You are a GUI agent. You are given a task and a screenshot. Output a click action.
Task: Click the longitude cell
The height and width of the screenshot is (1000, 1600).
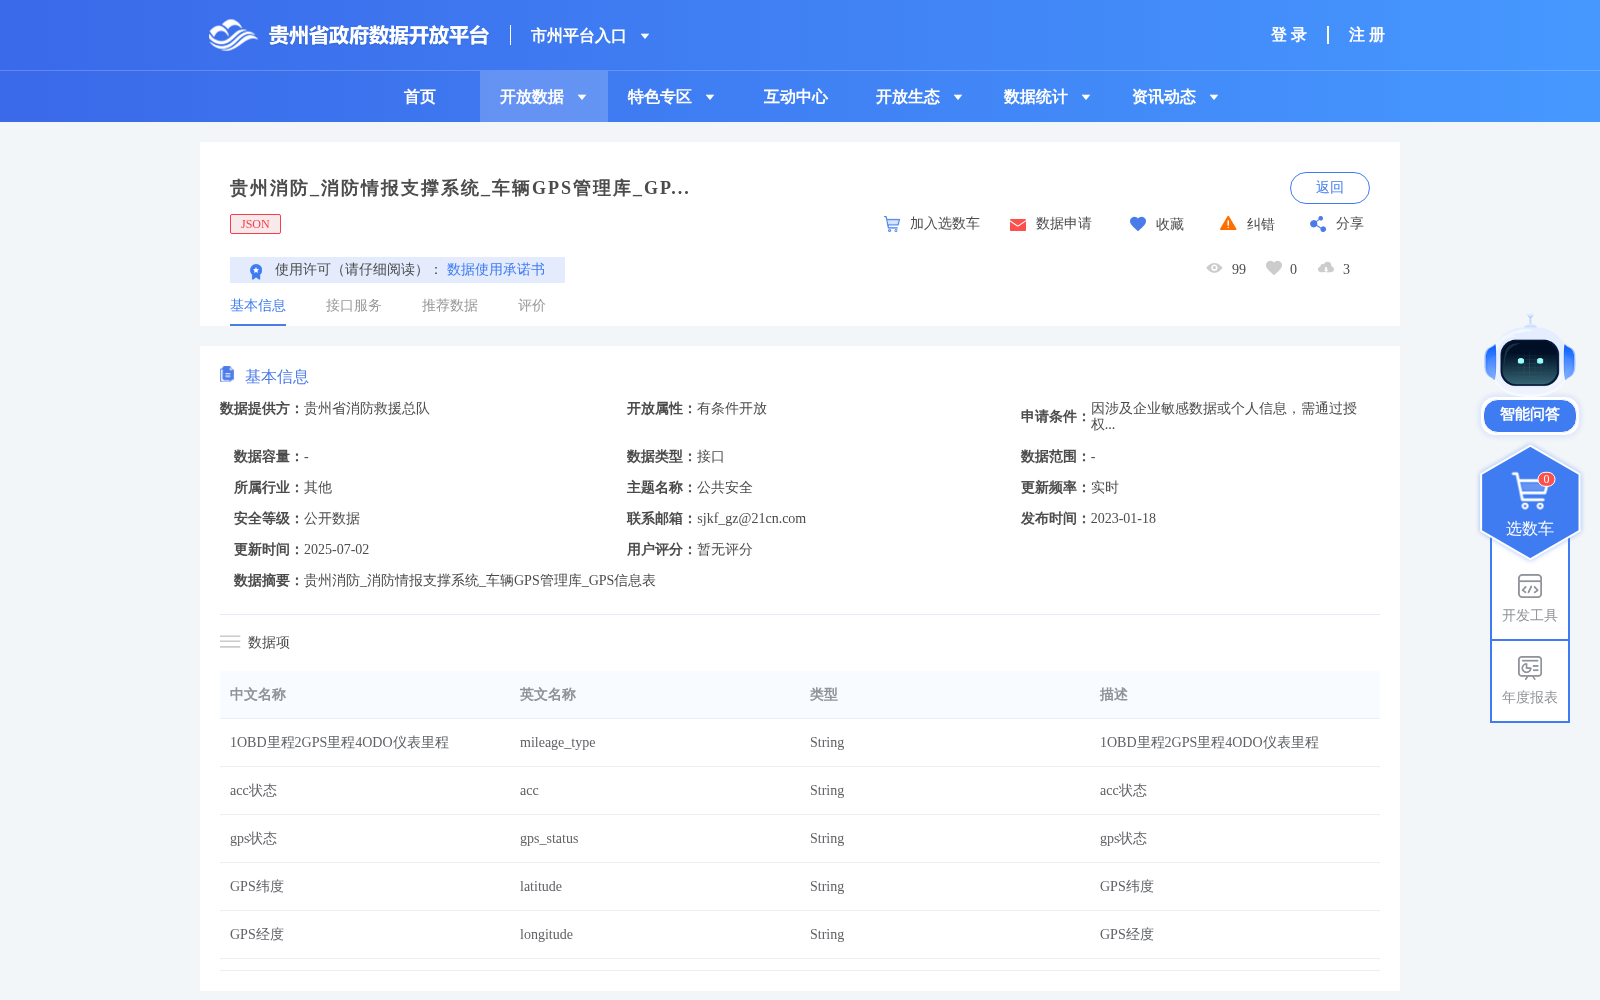546,935
